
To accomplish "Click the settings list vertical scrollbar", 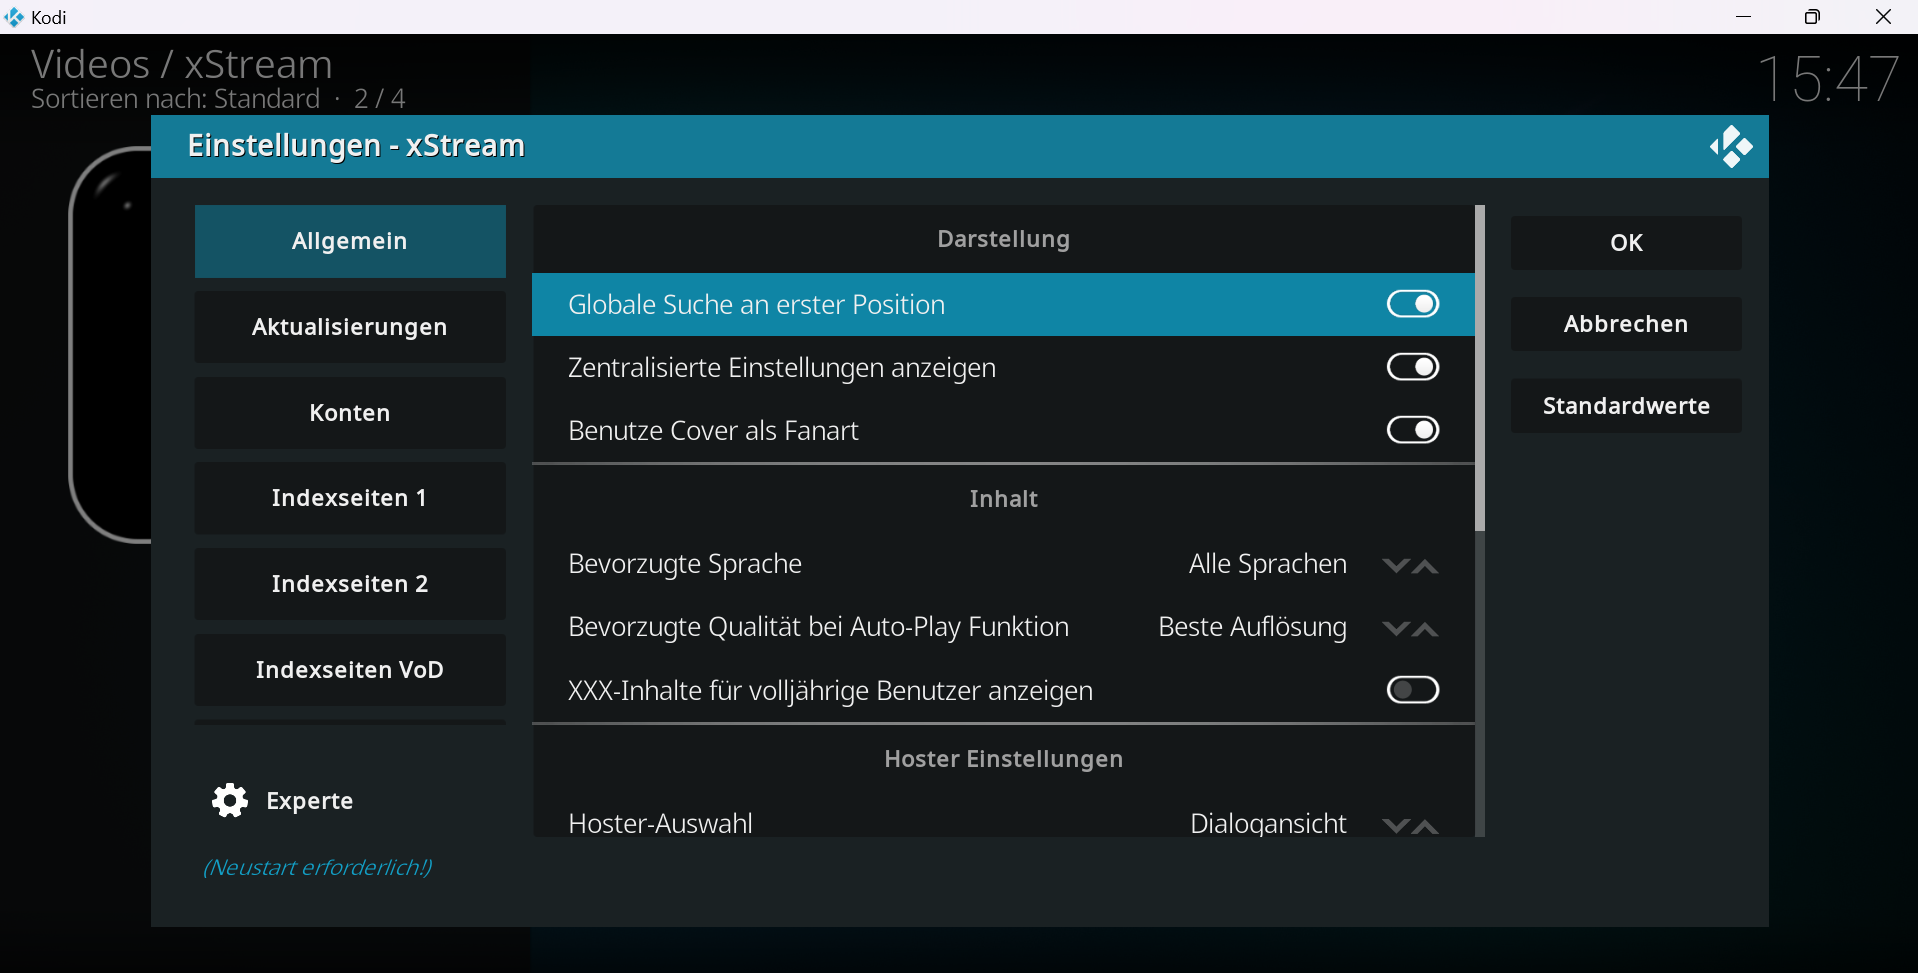I will 1480,368.
